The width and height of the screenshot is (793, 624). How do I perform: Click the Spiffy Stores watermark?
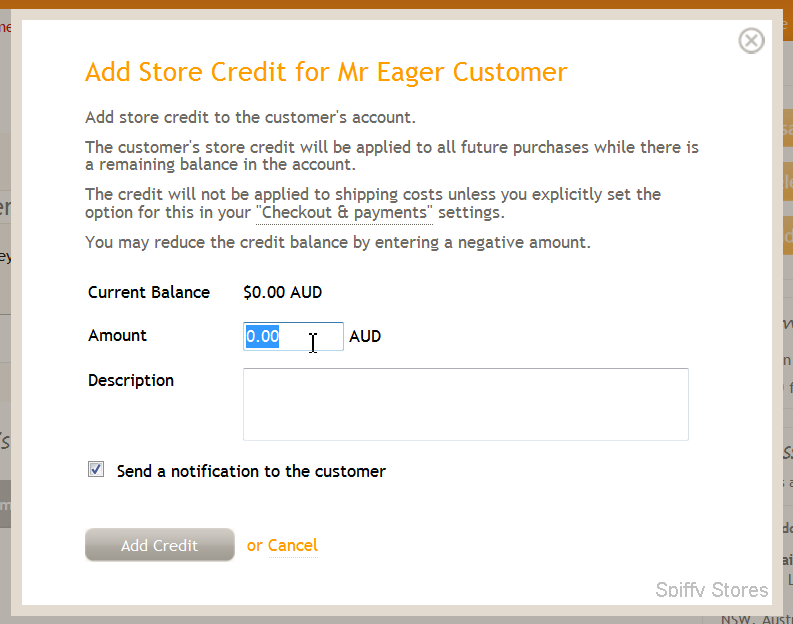click(x=712, y=590)
